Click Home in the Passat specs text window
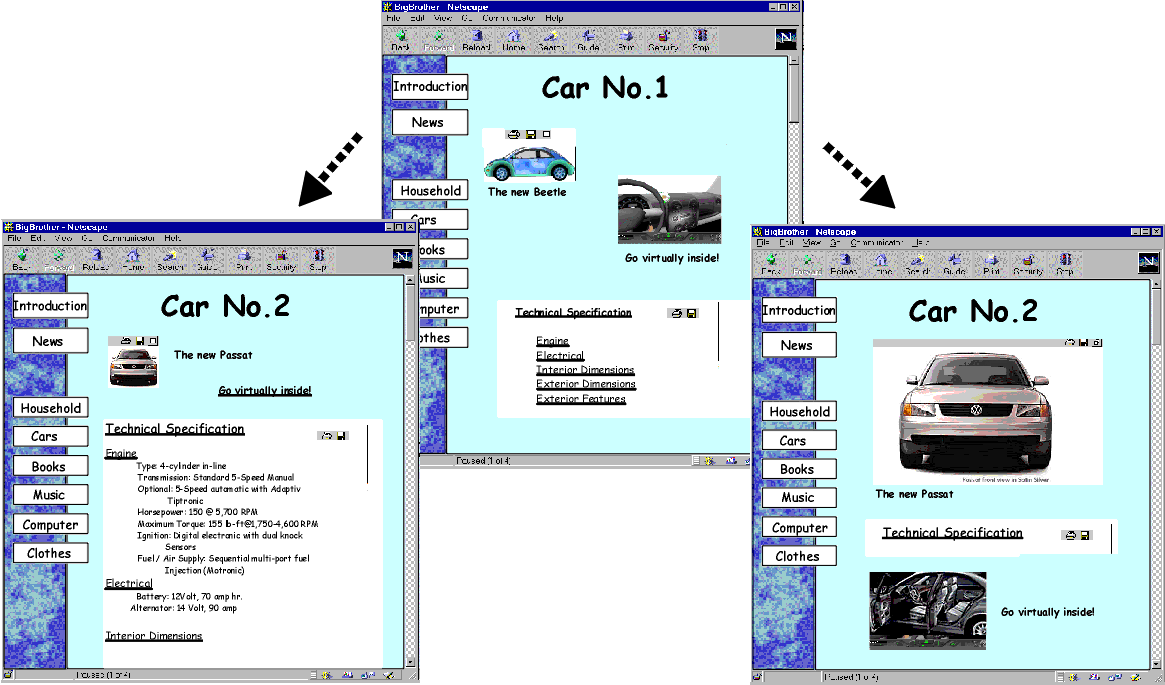This screenshot has width=1165, height=685. [x=132, y=260]
